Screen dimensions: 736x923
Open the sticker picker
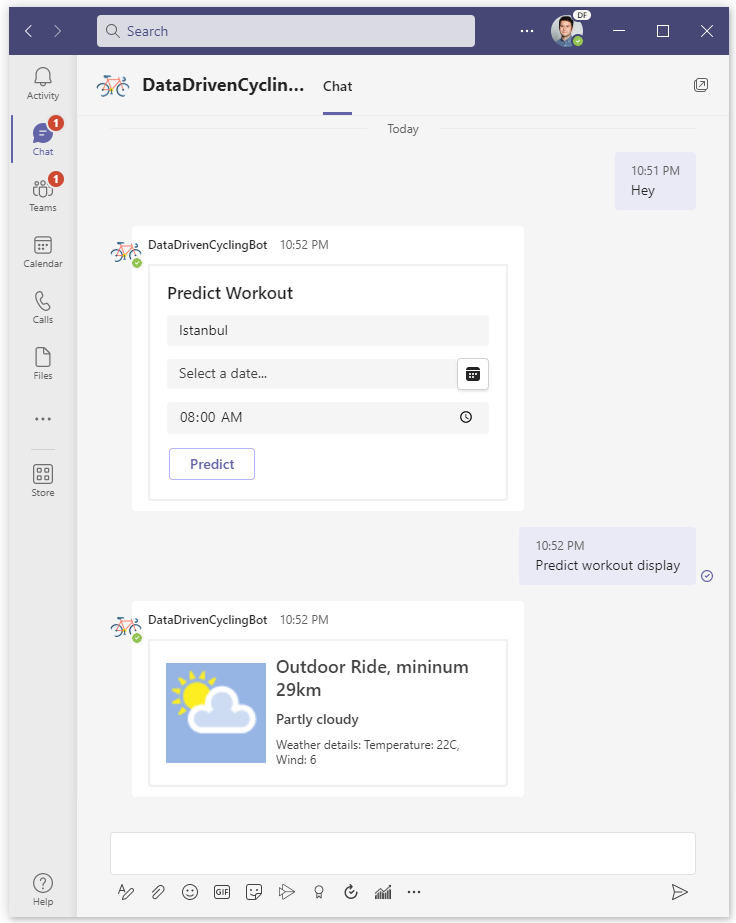coord(254,892)
